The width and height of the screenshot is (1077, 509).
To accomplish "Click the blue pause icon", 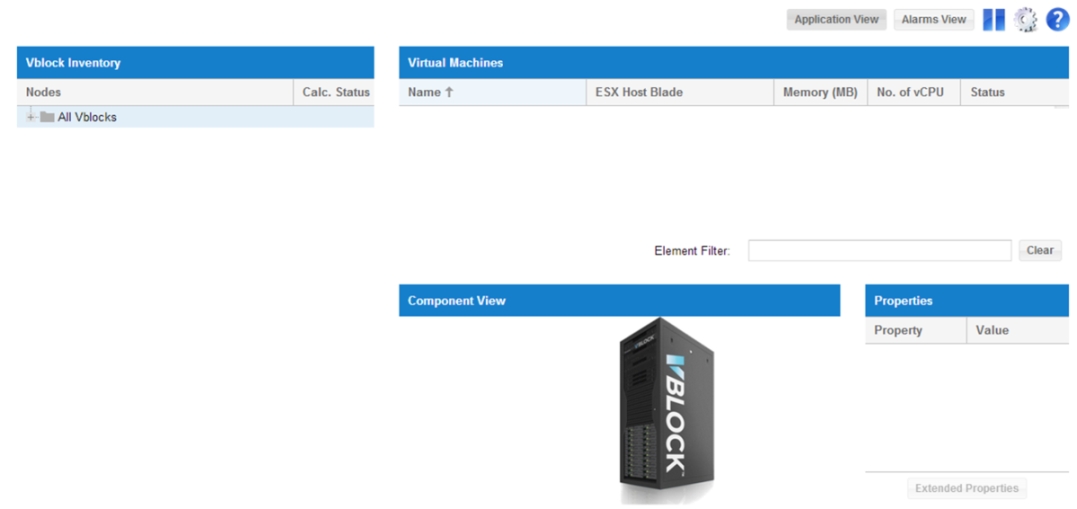I will point(993,20).
